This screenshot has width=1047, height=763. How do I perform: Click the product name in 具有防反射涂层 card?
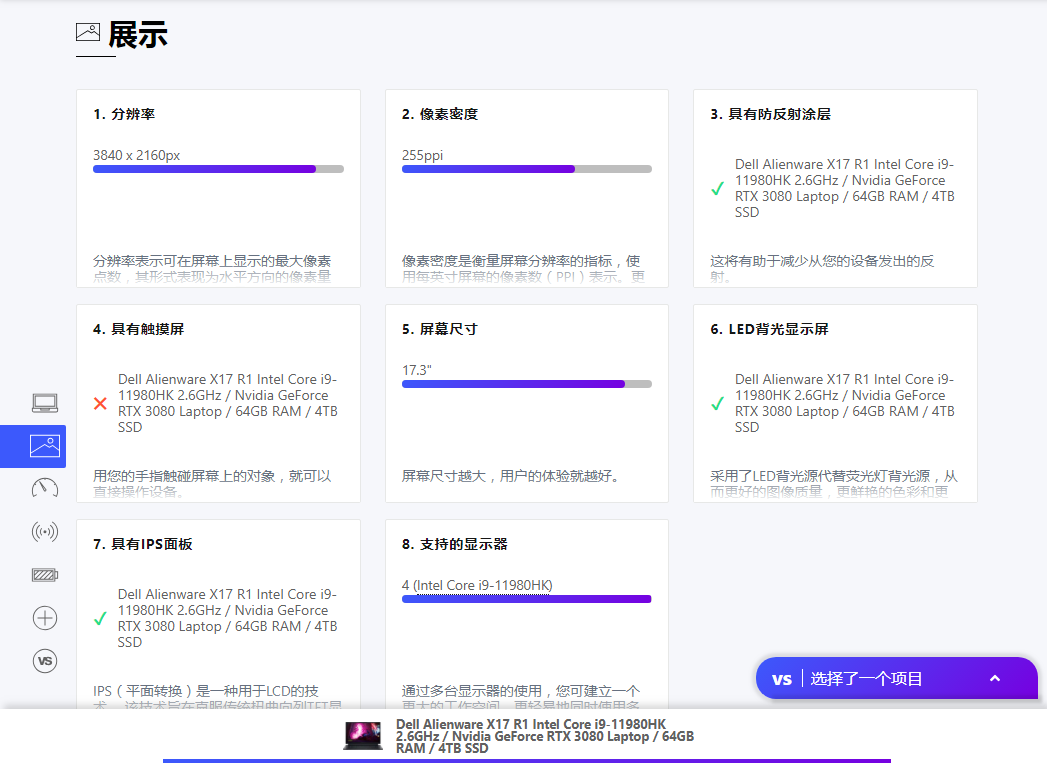[845, 188]
